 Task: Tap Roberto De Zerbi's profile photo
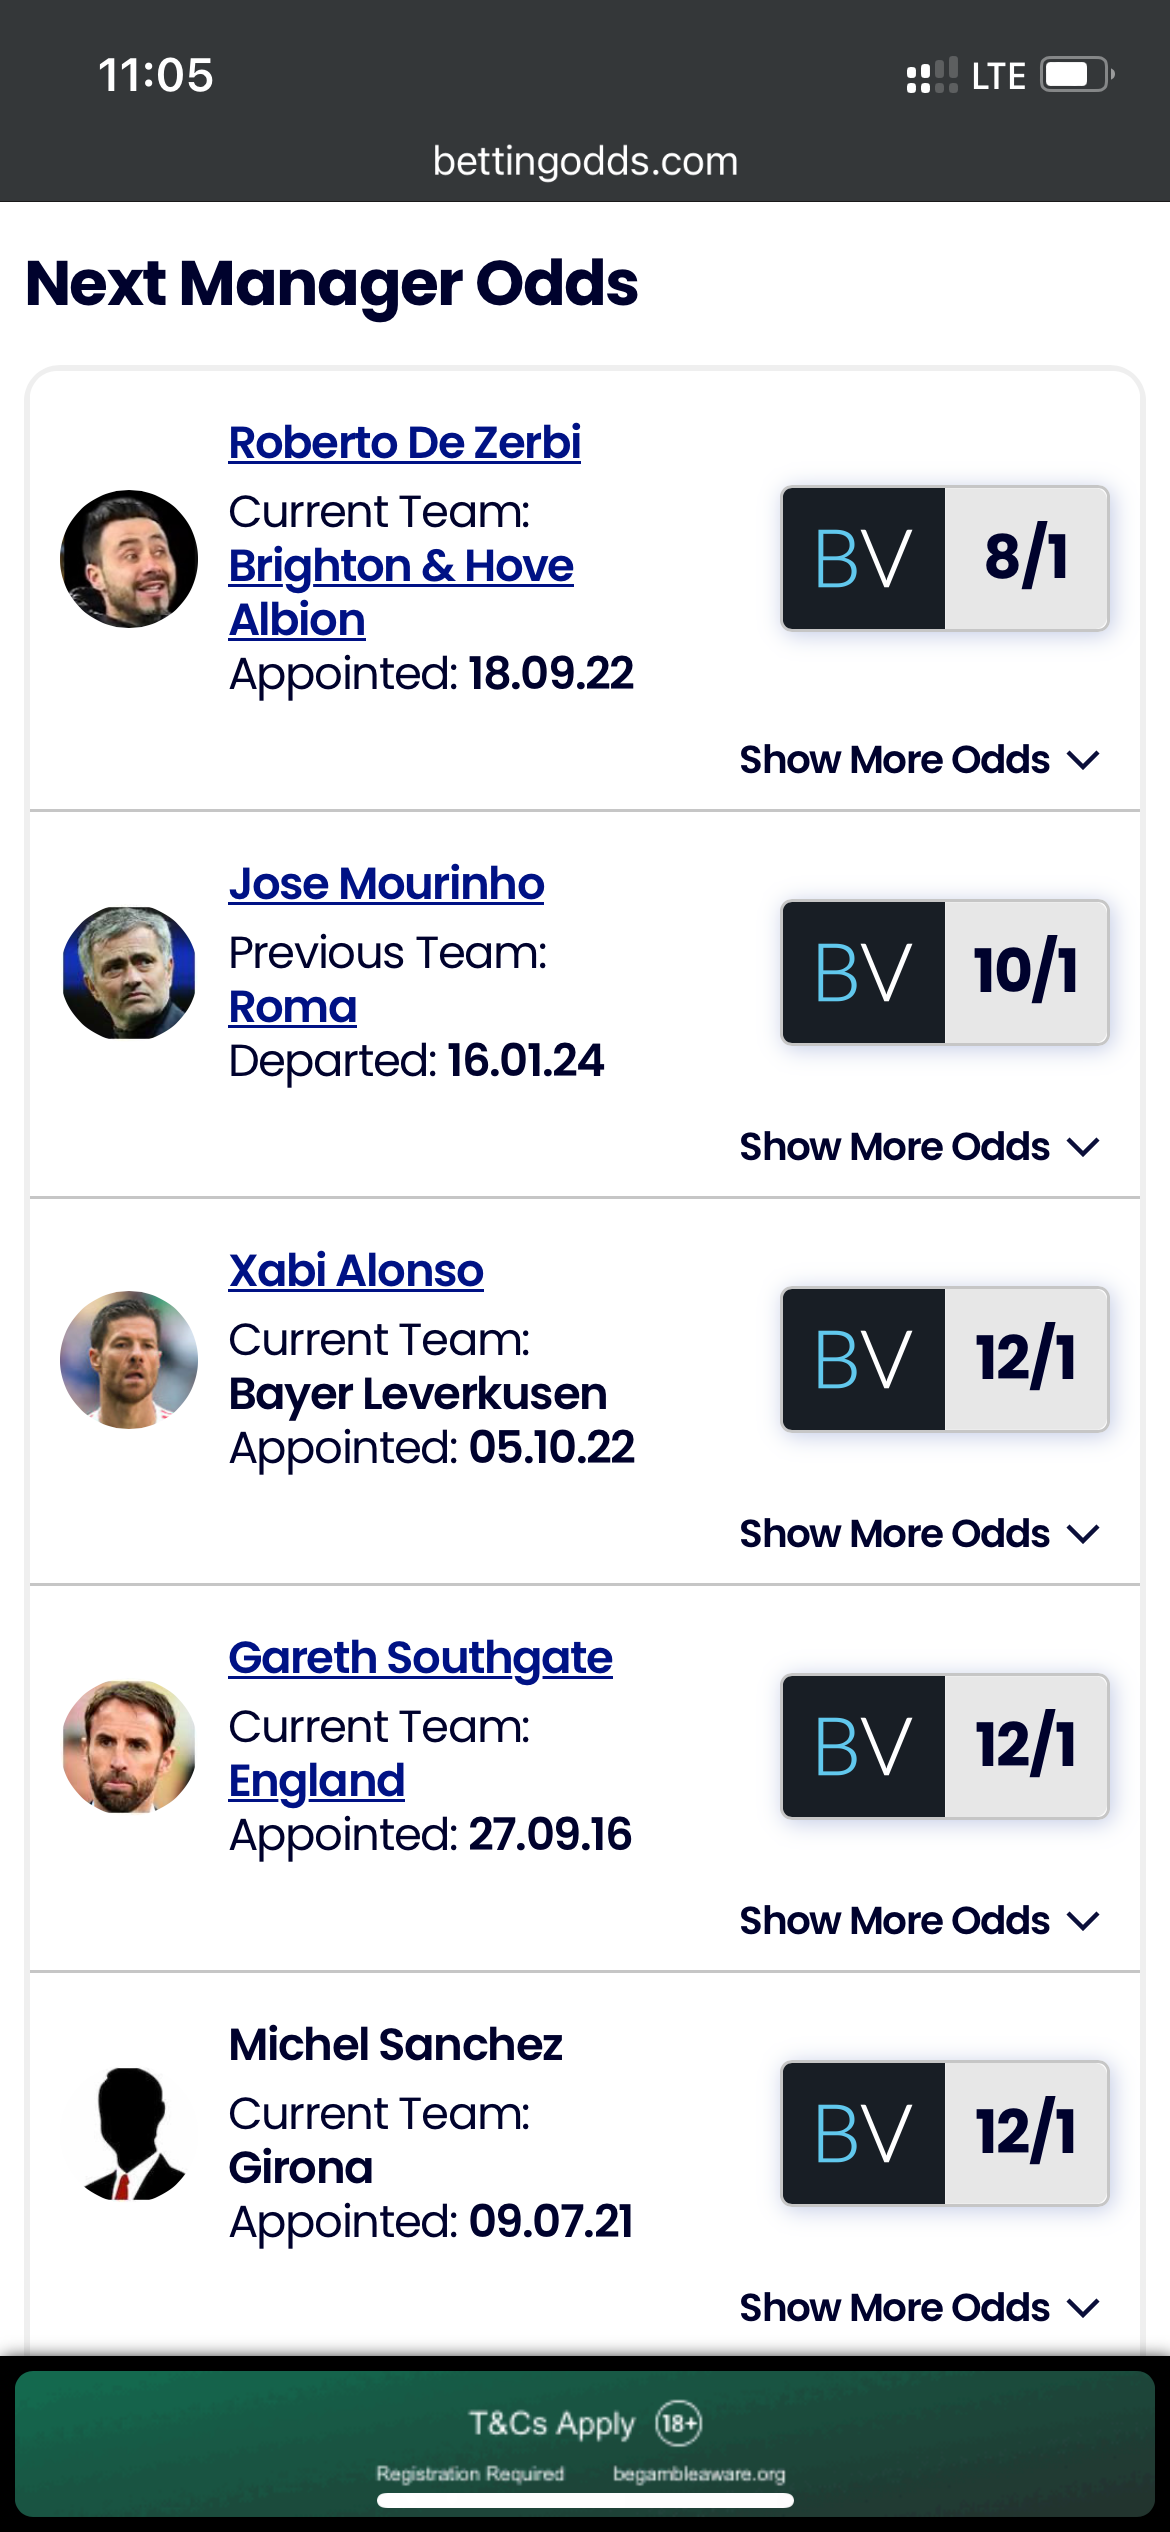pos(129,559)
